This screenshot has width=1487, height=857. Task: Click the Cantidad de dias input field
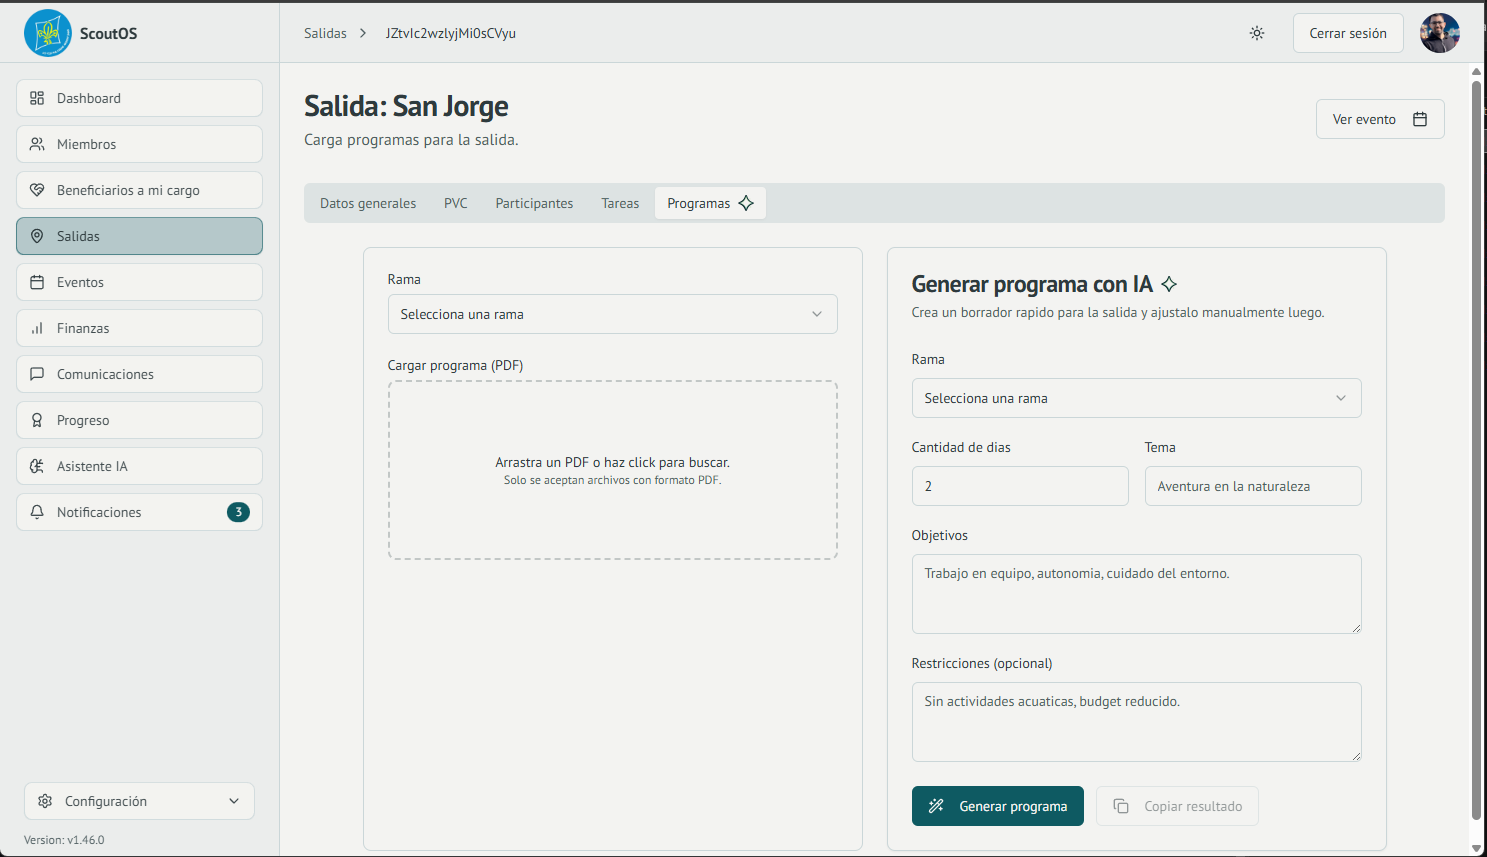point(1019,486)
